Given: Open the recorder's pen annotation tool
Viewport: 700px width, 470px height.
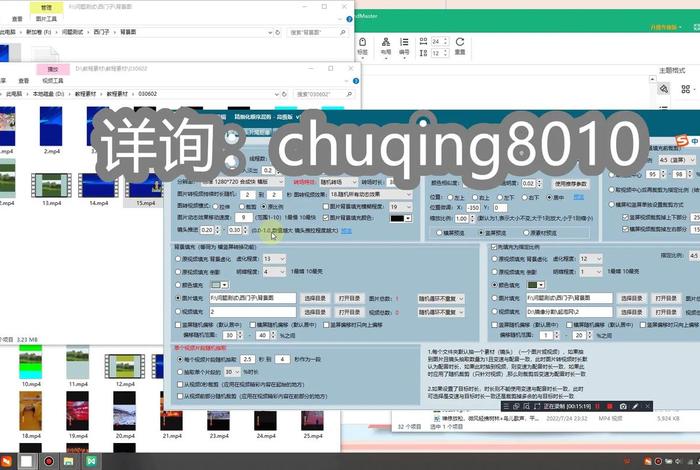Looking at the screenshot, I should [x=635, y=406].
